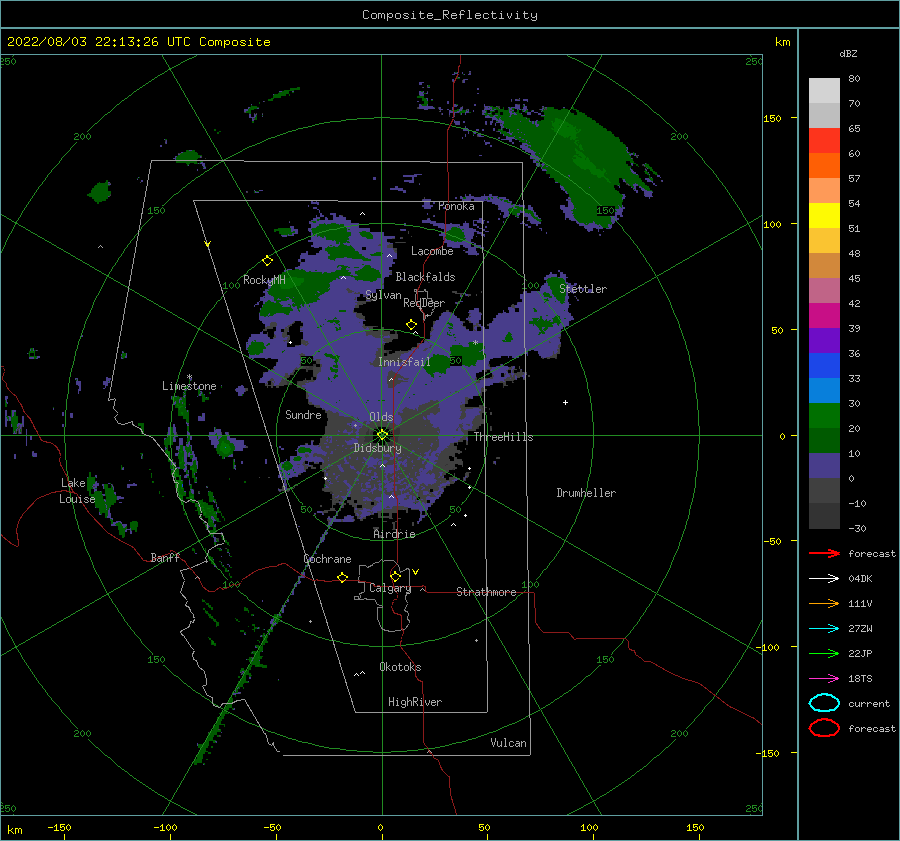Click the RedDeer city label
This screenshot has height=841, width=900.
pyautogui.click(x=424, y=303)
